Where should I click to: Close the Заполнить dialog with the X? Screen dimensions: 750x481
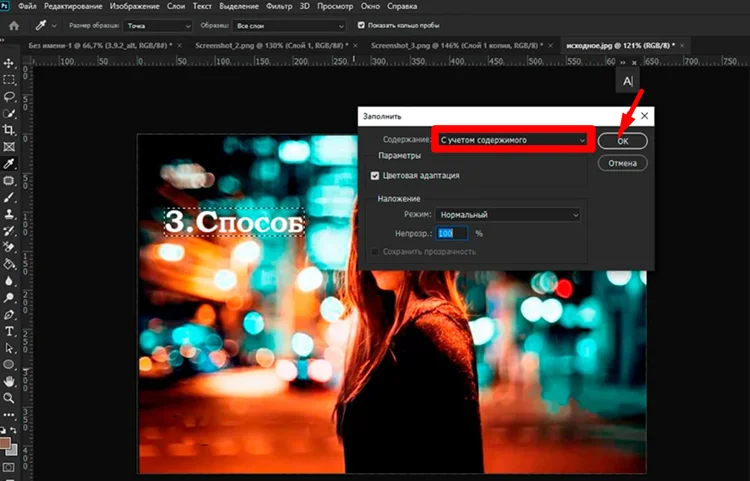pyautogui.click(x=644, y=116)
